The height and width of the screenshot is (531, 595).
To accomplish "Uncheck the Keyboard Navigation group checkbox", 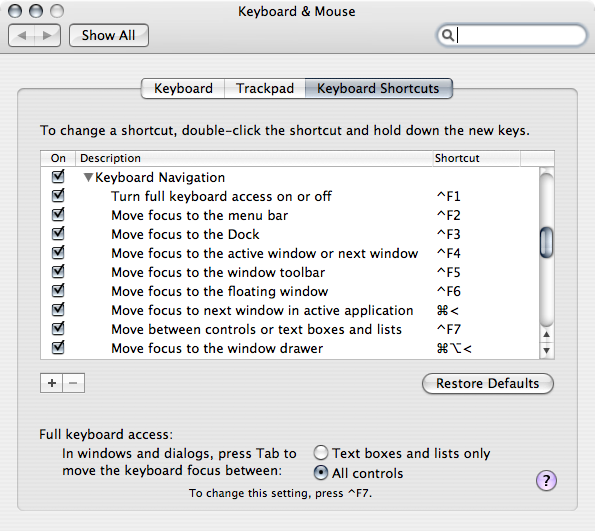I will pos(58,176).
